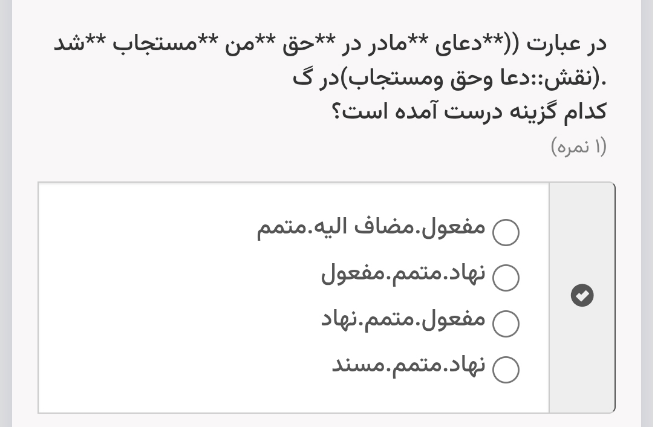Click the (۱ نمره) score label

pyautogui.click(x=578, y=147)
